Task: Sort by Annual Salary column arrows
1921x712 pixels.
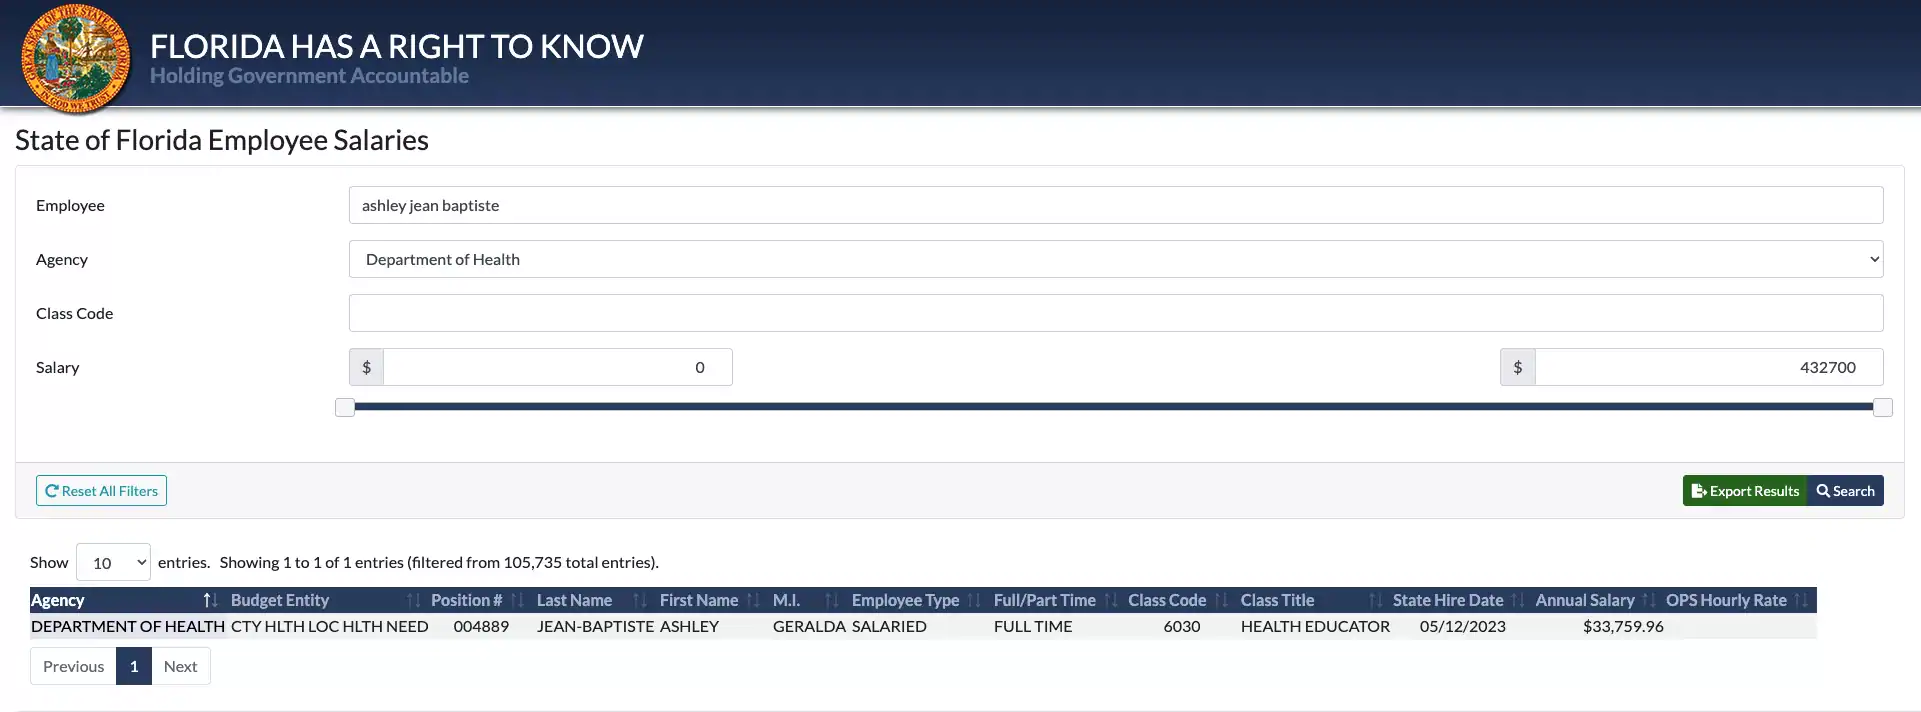Action: point(1648,600)
